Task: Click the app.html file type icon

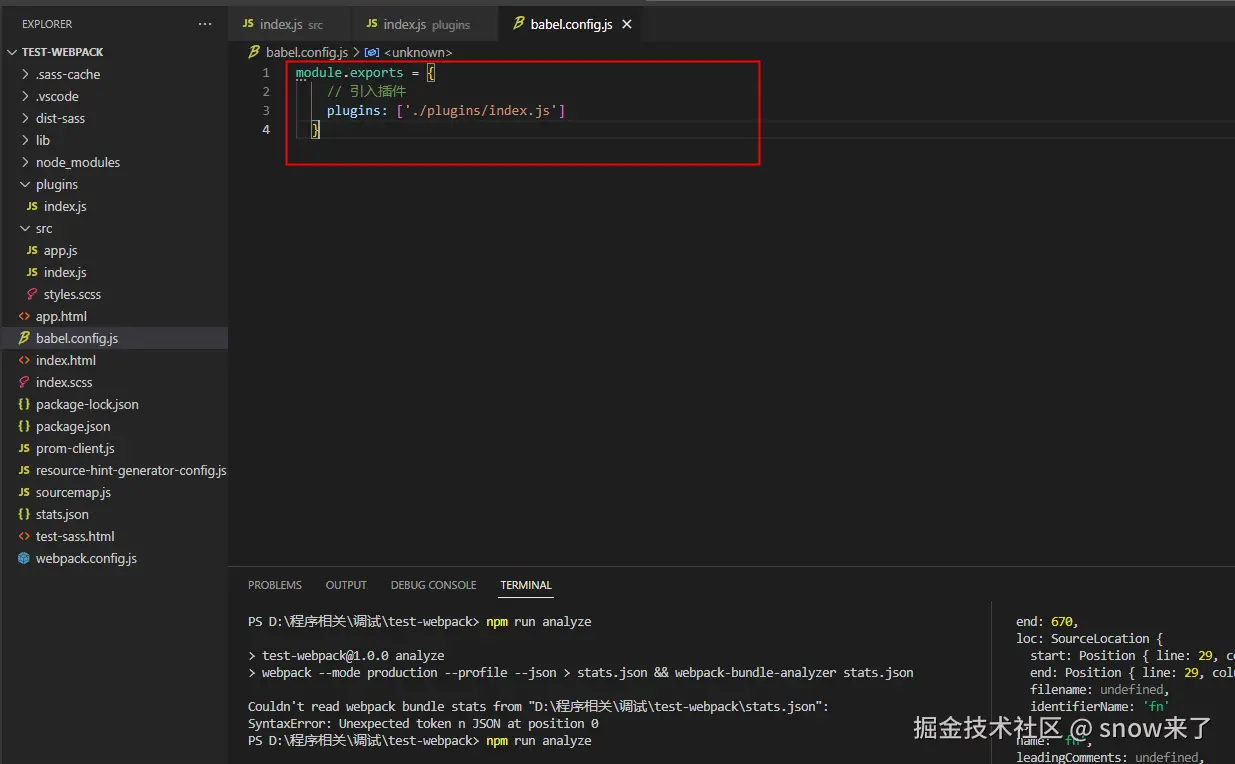Action: [x=24, y=316]
